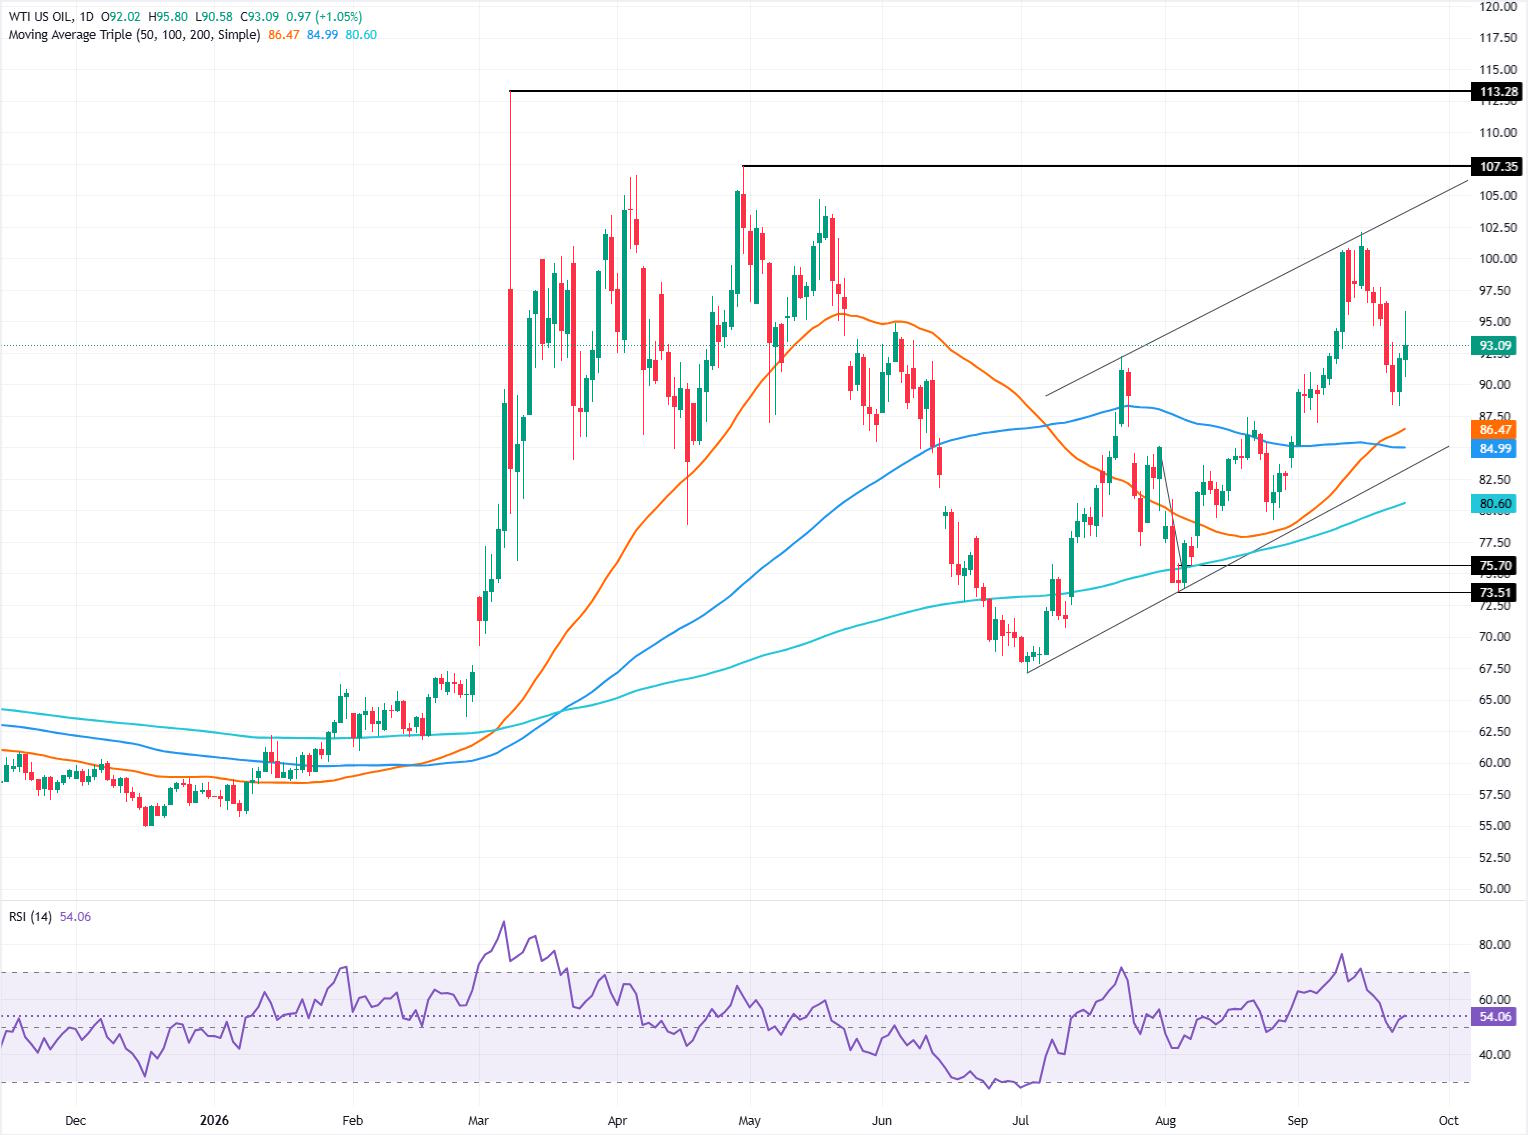Viewport: 1528px width, 1135px height.
Task: Click the low value L90.58
Action: (213, 17)
